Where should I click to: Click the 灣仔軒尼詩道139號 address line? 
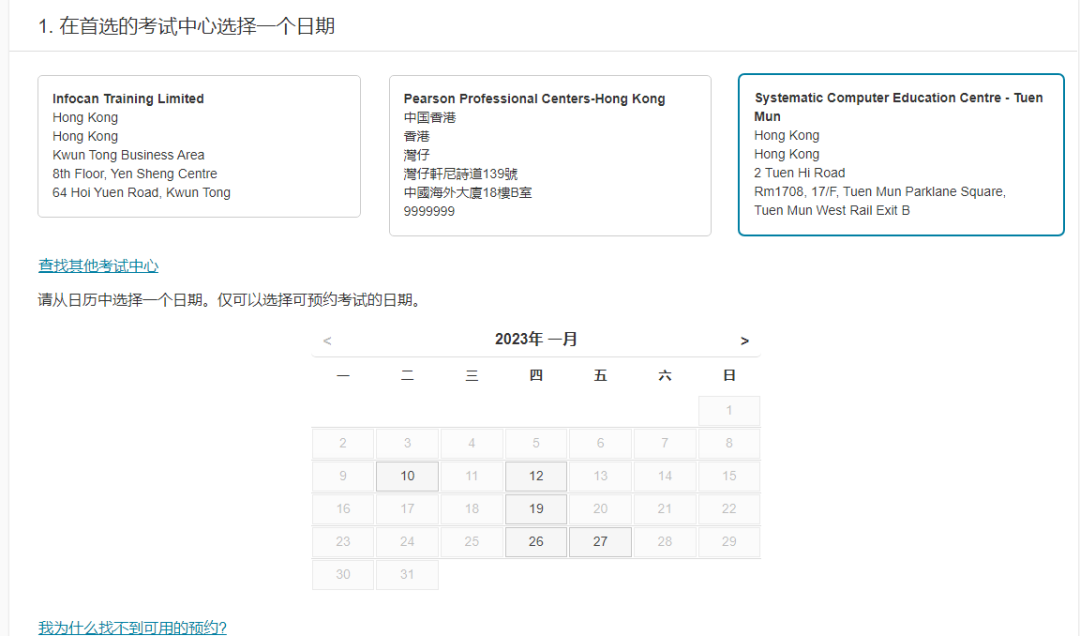click(x=460, y=174)
